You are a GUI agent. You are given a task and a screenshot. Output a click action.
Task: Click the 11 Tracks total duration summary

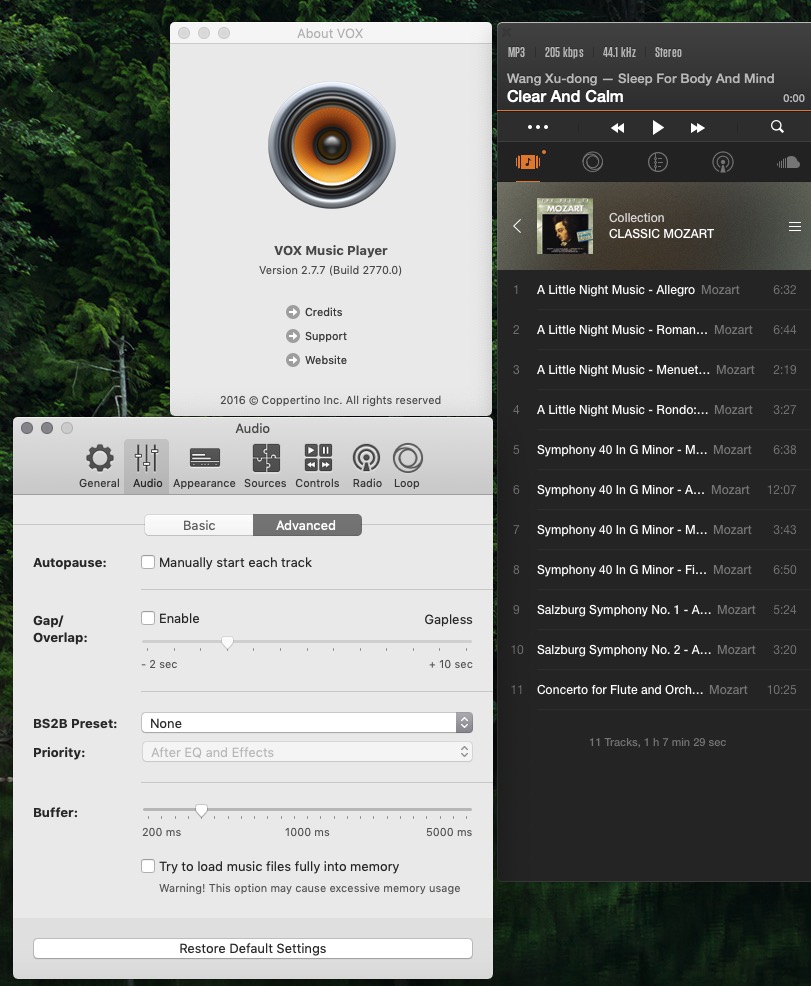[658, 742]
